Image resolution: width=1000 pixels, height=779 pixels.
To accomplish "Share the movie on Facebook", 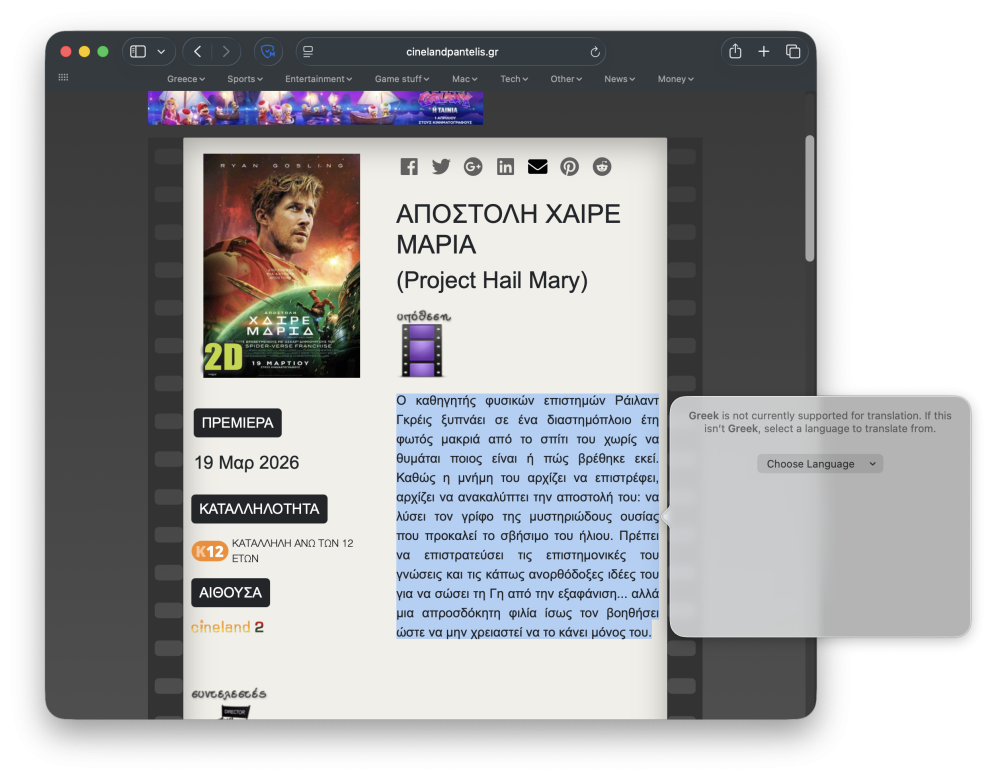I will 409,167.
